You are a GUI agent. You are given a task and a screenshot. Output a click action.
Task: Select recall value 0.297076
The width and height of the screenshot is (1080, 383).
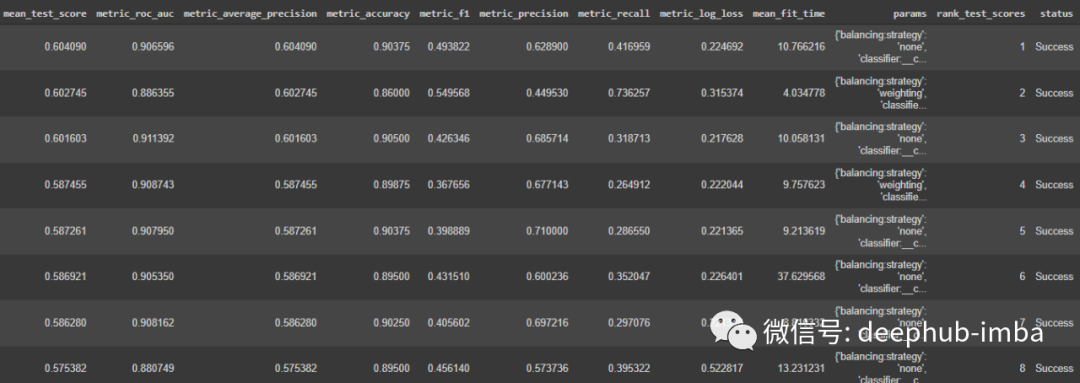click(629, 322)
